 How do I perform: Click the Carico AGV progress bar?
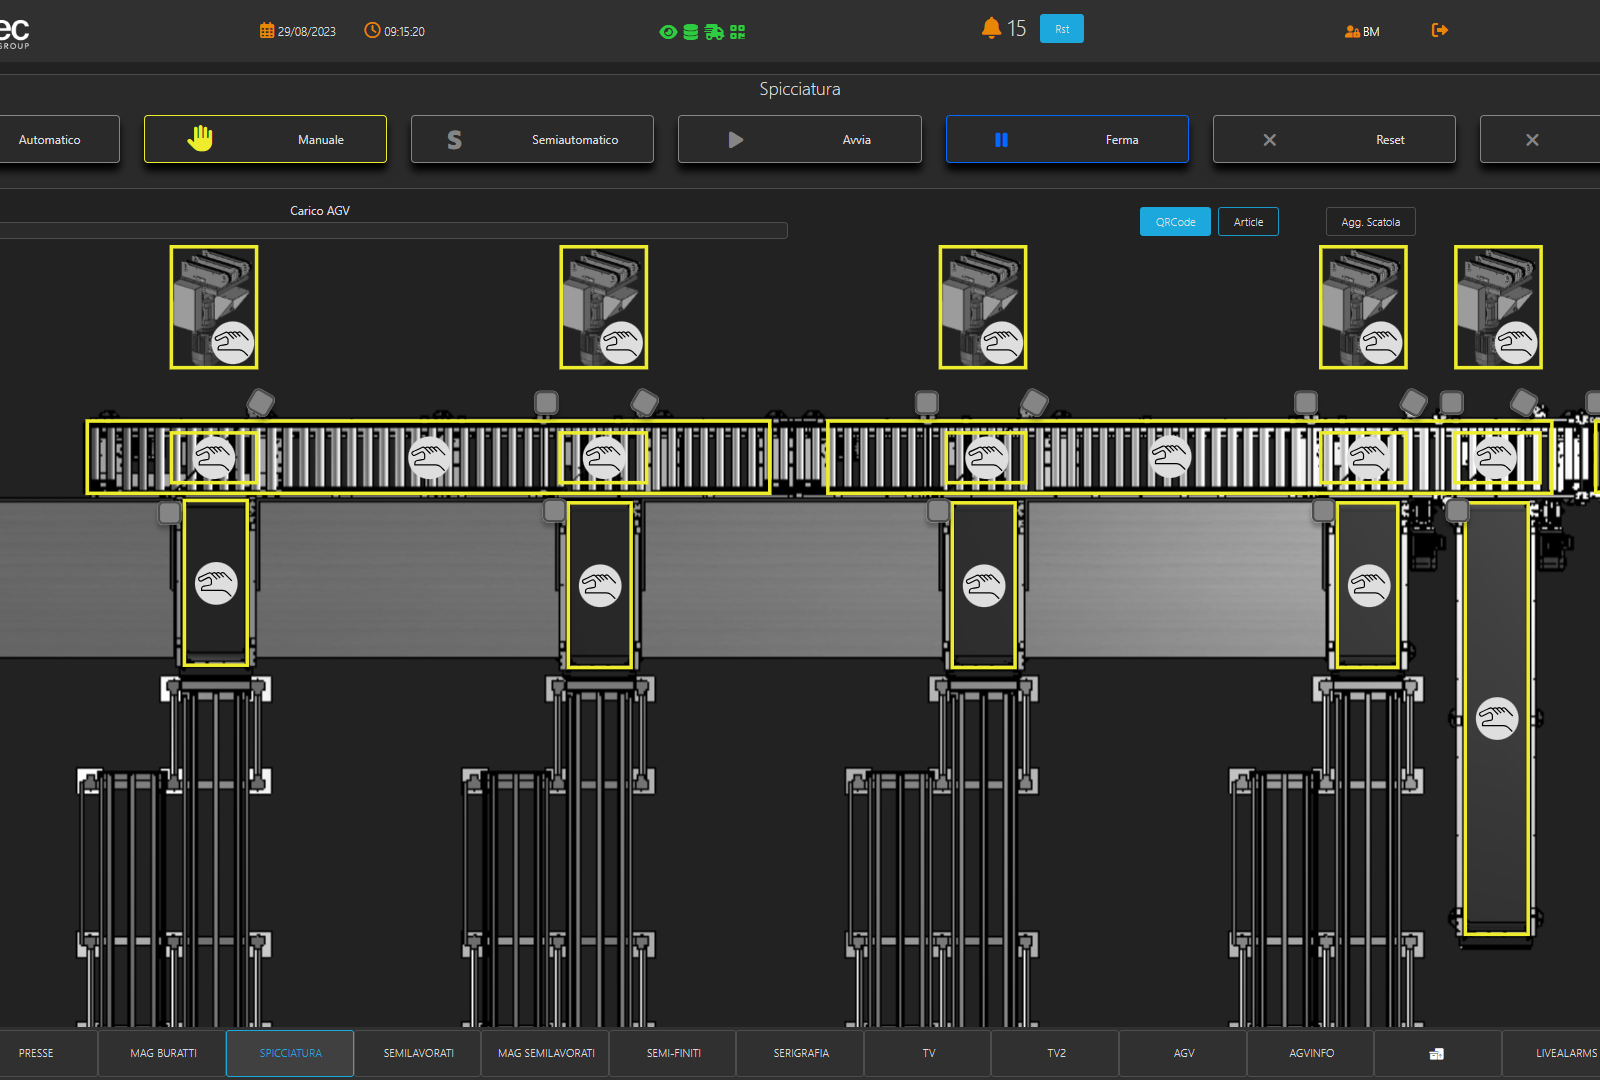pyautogui.click(x=393, y=230)
